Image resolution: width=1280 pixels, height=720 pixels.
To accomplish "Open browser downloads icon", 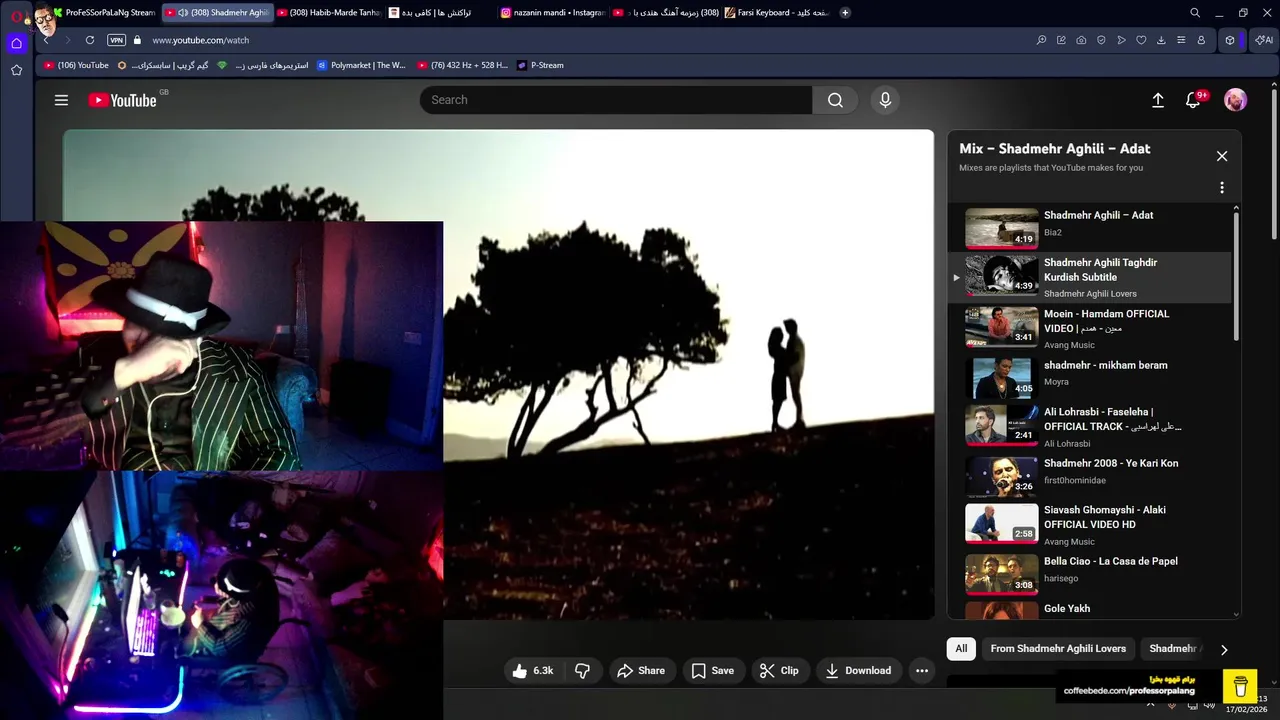I will coord(1161,40).
